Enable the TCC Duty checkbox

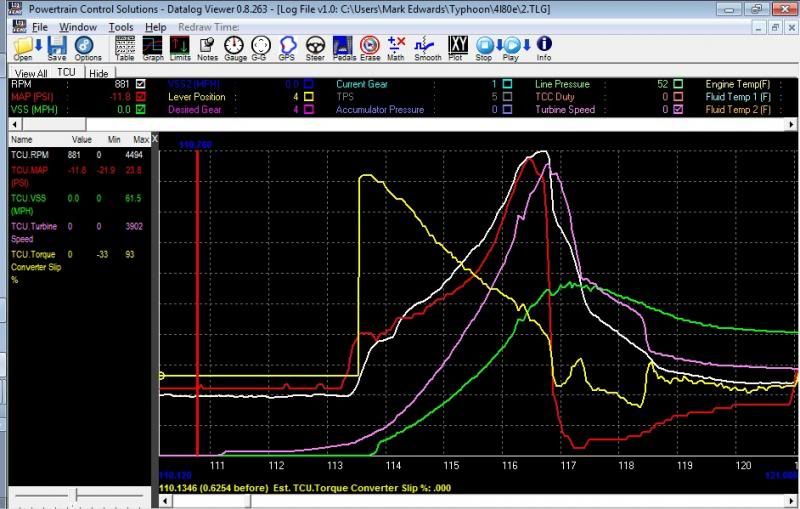[678, 96]
